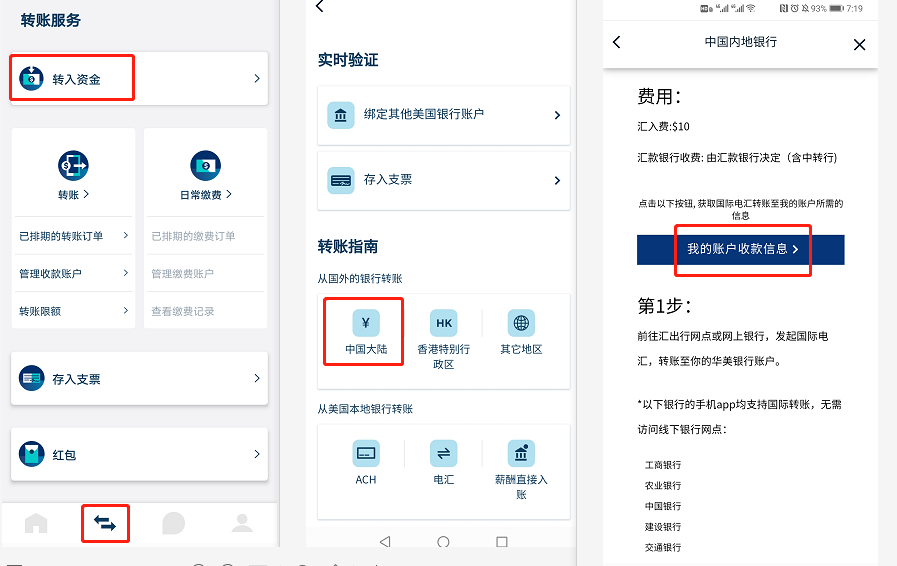Image resolution: width=897 pixels, height=566 pixels.
Task: Open the 转账 label link
Action: click(73, 195)
